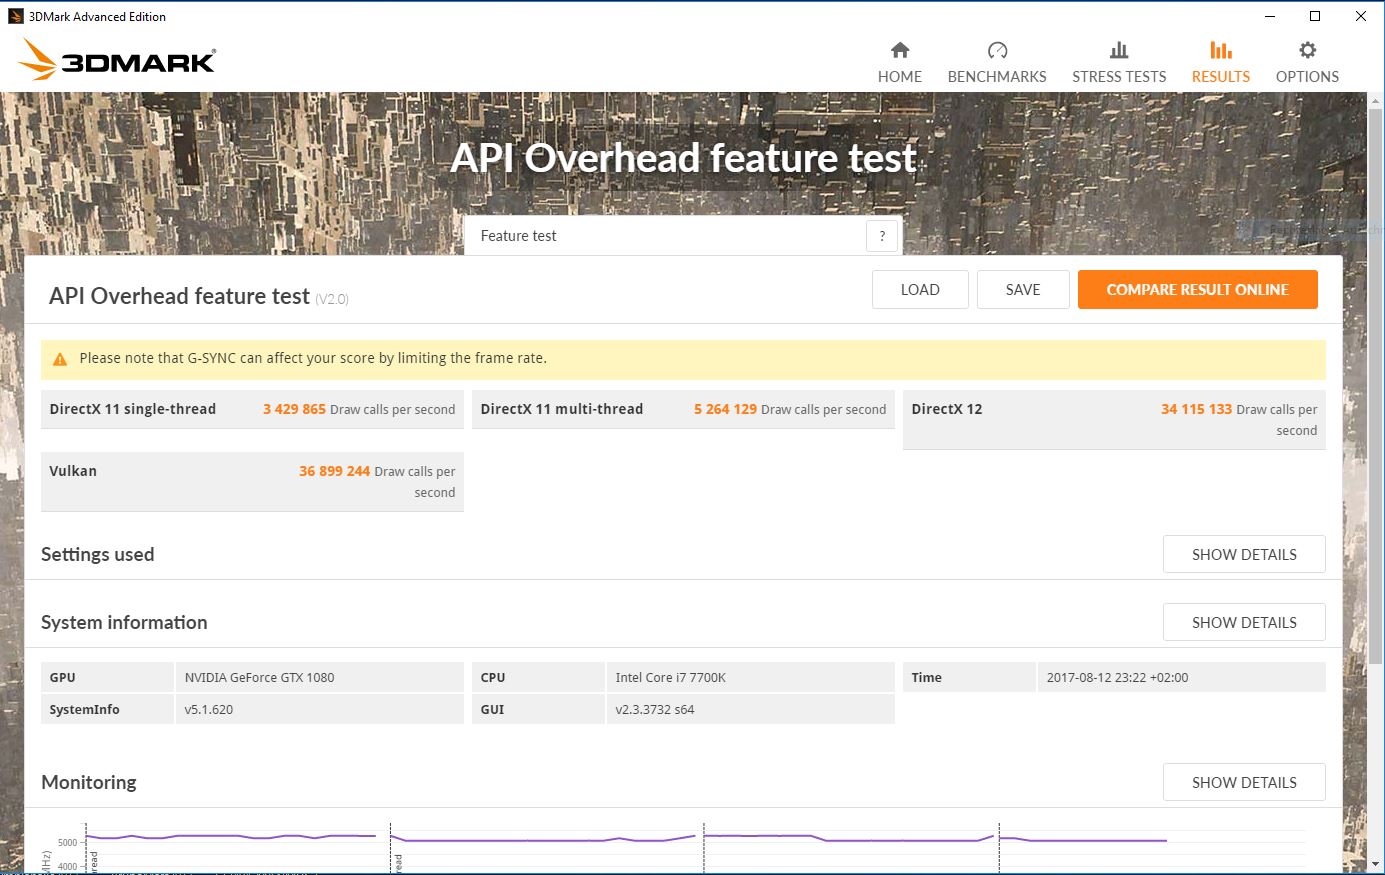The height and width of the screenshot is (875, 1385).
Task: Click the DirectX 11 single-thread score 3 429 865
Action: (x=294, y=409)
